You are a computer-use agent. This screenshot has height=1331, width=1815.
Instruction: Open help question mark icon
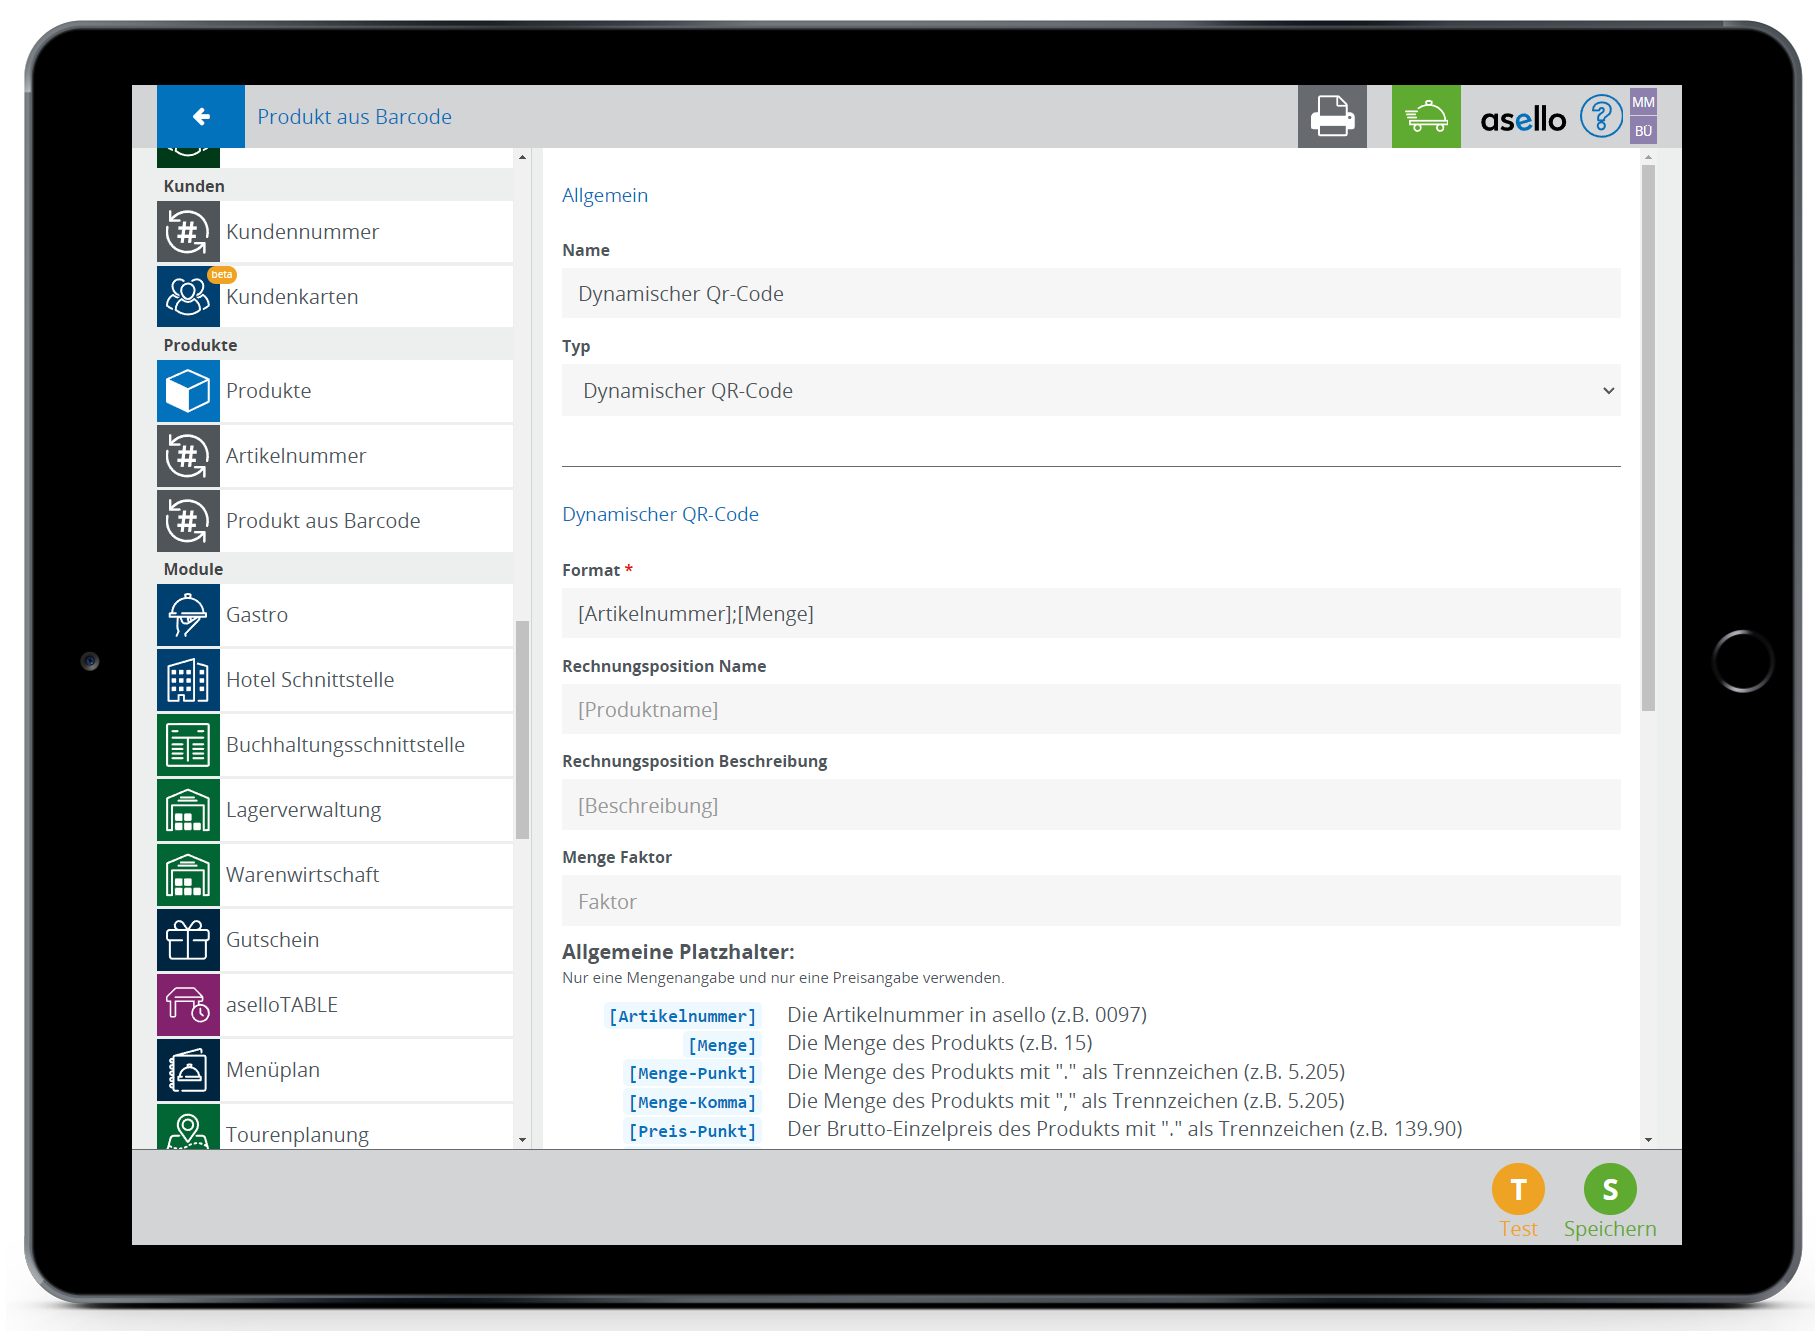point(1600,117)
